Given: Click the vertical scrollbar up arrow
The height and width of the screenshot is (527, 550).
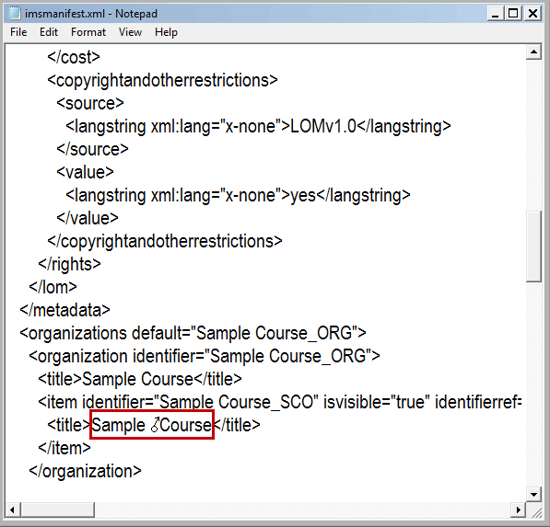Looking at the screenshot, I should (x=534, y=52).
